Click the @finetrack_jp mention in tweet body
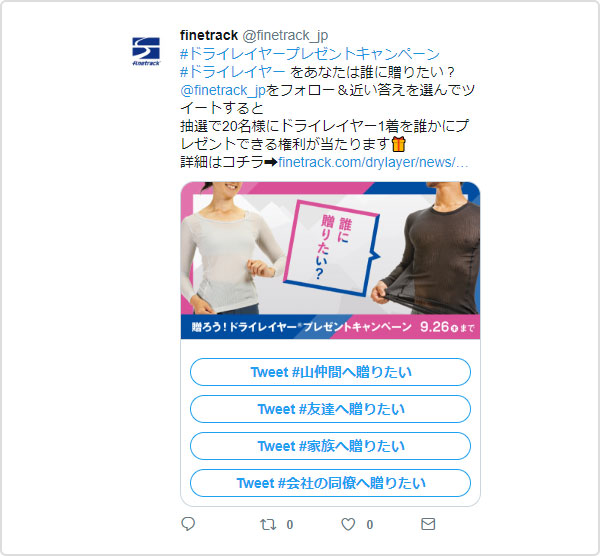The image size is (600, 556). pyautogui.click(x=223, y=90)
